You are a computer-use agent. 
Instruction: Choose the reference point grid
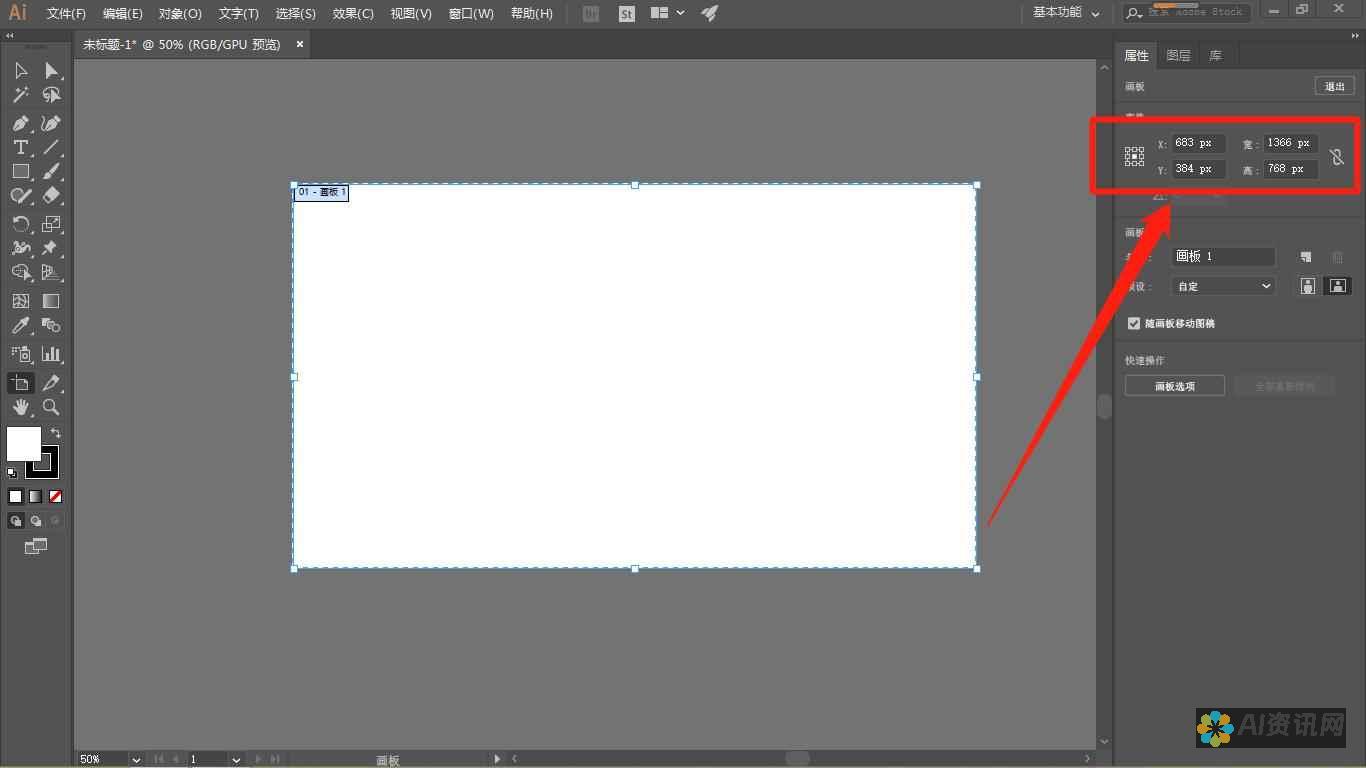tap(1134, 156)
